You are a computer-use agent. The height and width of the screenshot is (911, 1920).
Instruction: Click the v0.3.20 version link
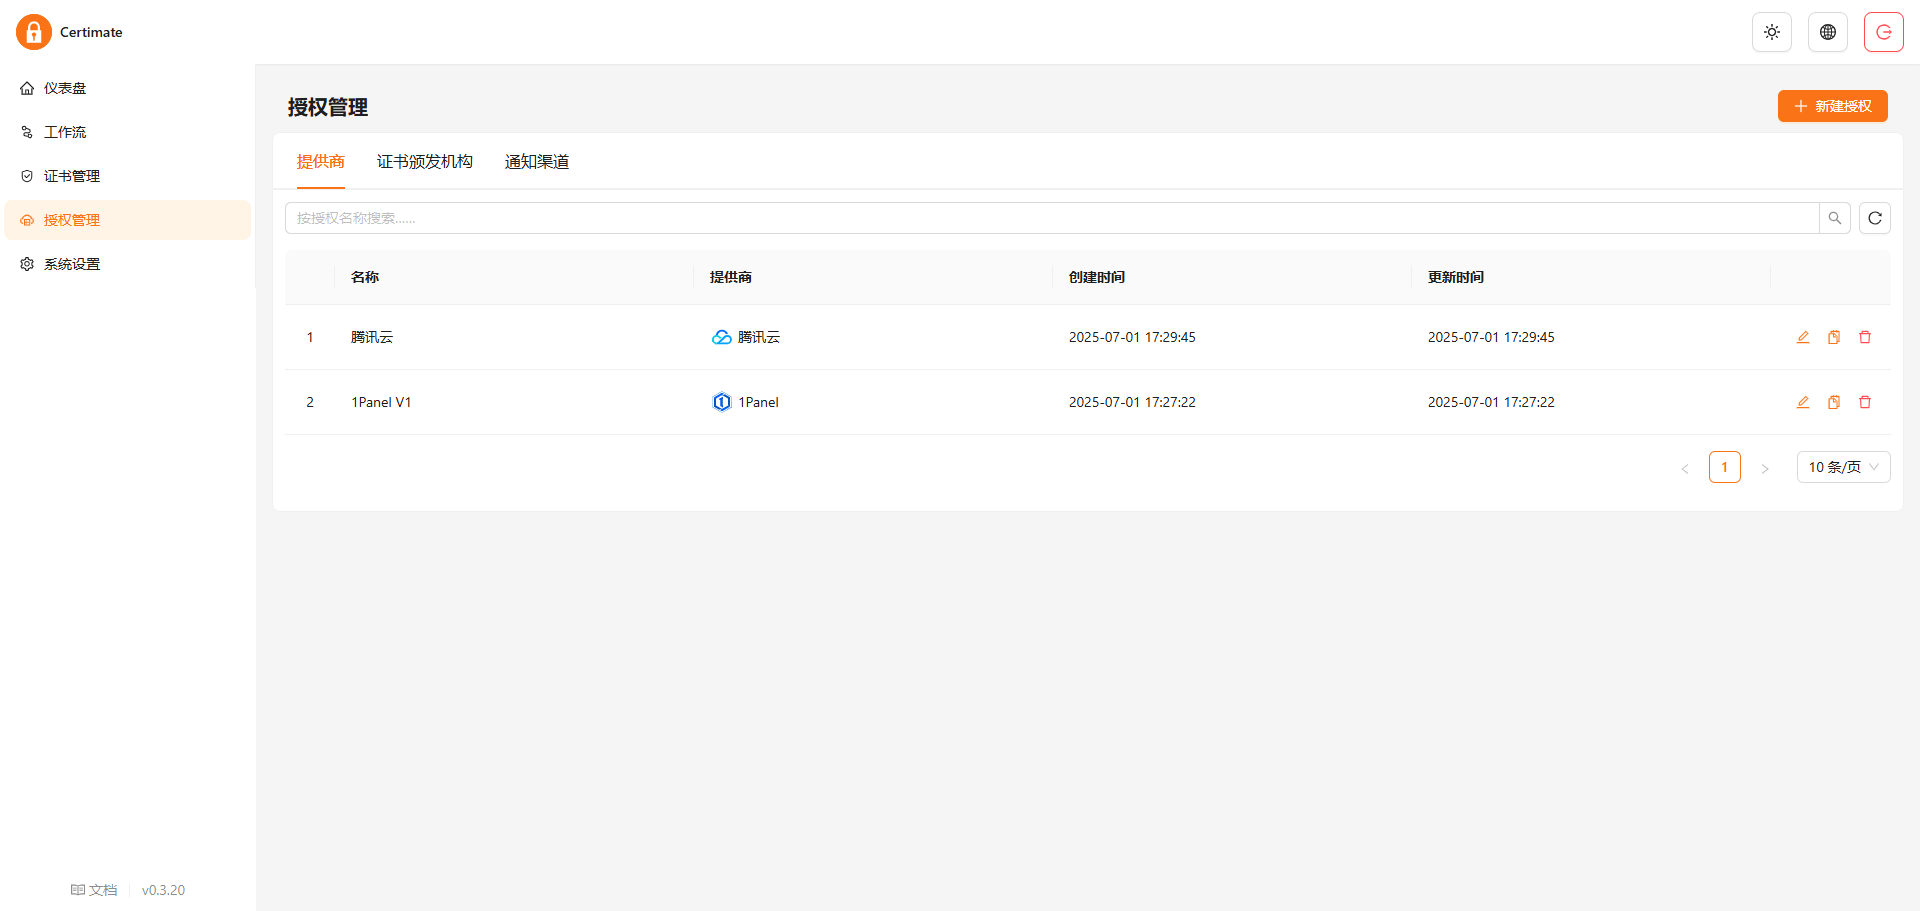[163, 890]
